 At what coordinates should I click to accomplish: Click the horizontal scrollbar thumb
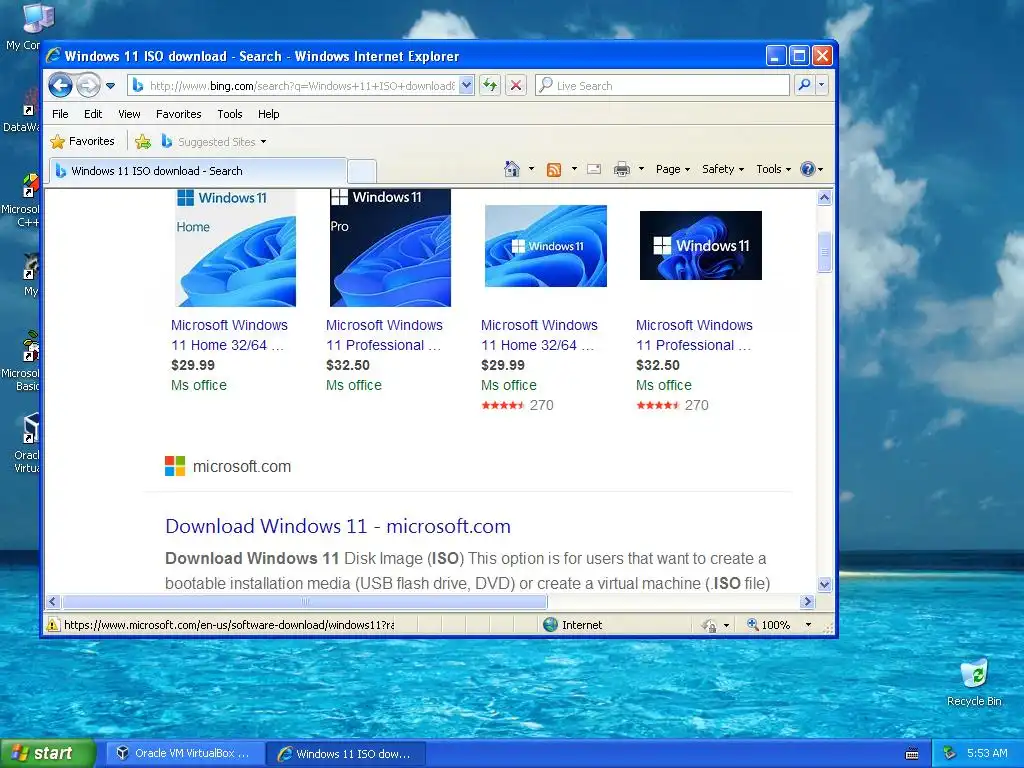coord(305,601)
